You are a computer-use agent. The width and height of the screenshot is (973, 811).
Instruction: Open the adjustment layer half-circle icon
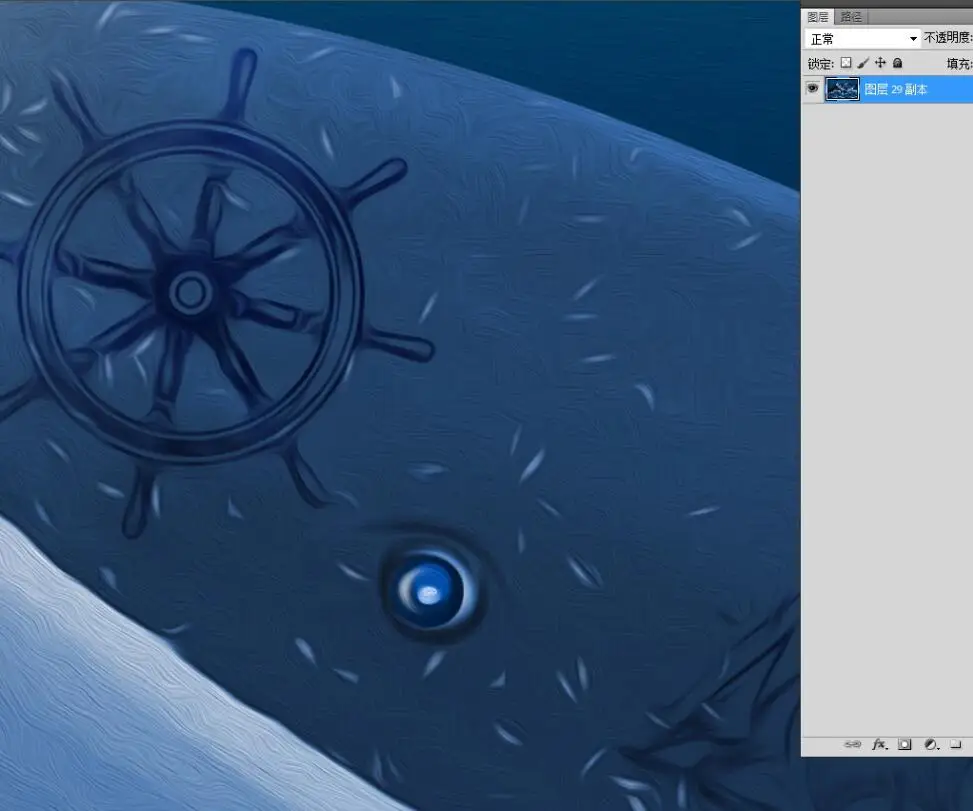click(931, 744)
